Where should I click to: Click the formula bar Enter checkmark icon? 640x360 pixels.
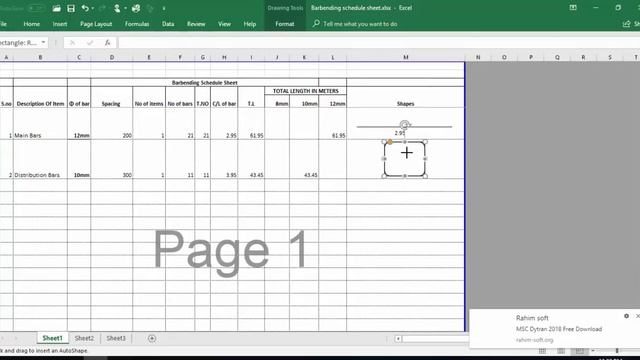tap(90, 42)
